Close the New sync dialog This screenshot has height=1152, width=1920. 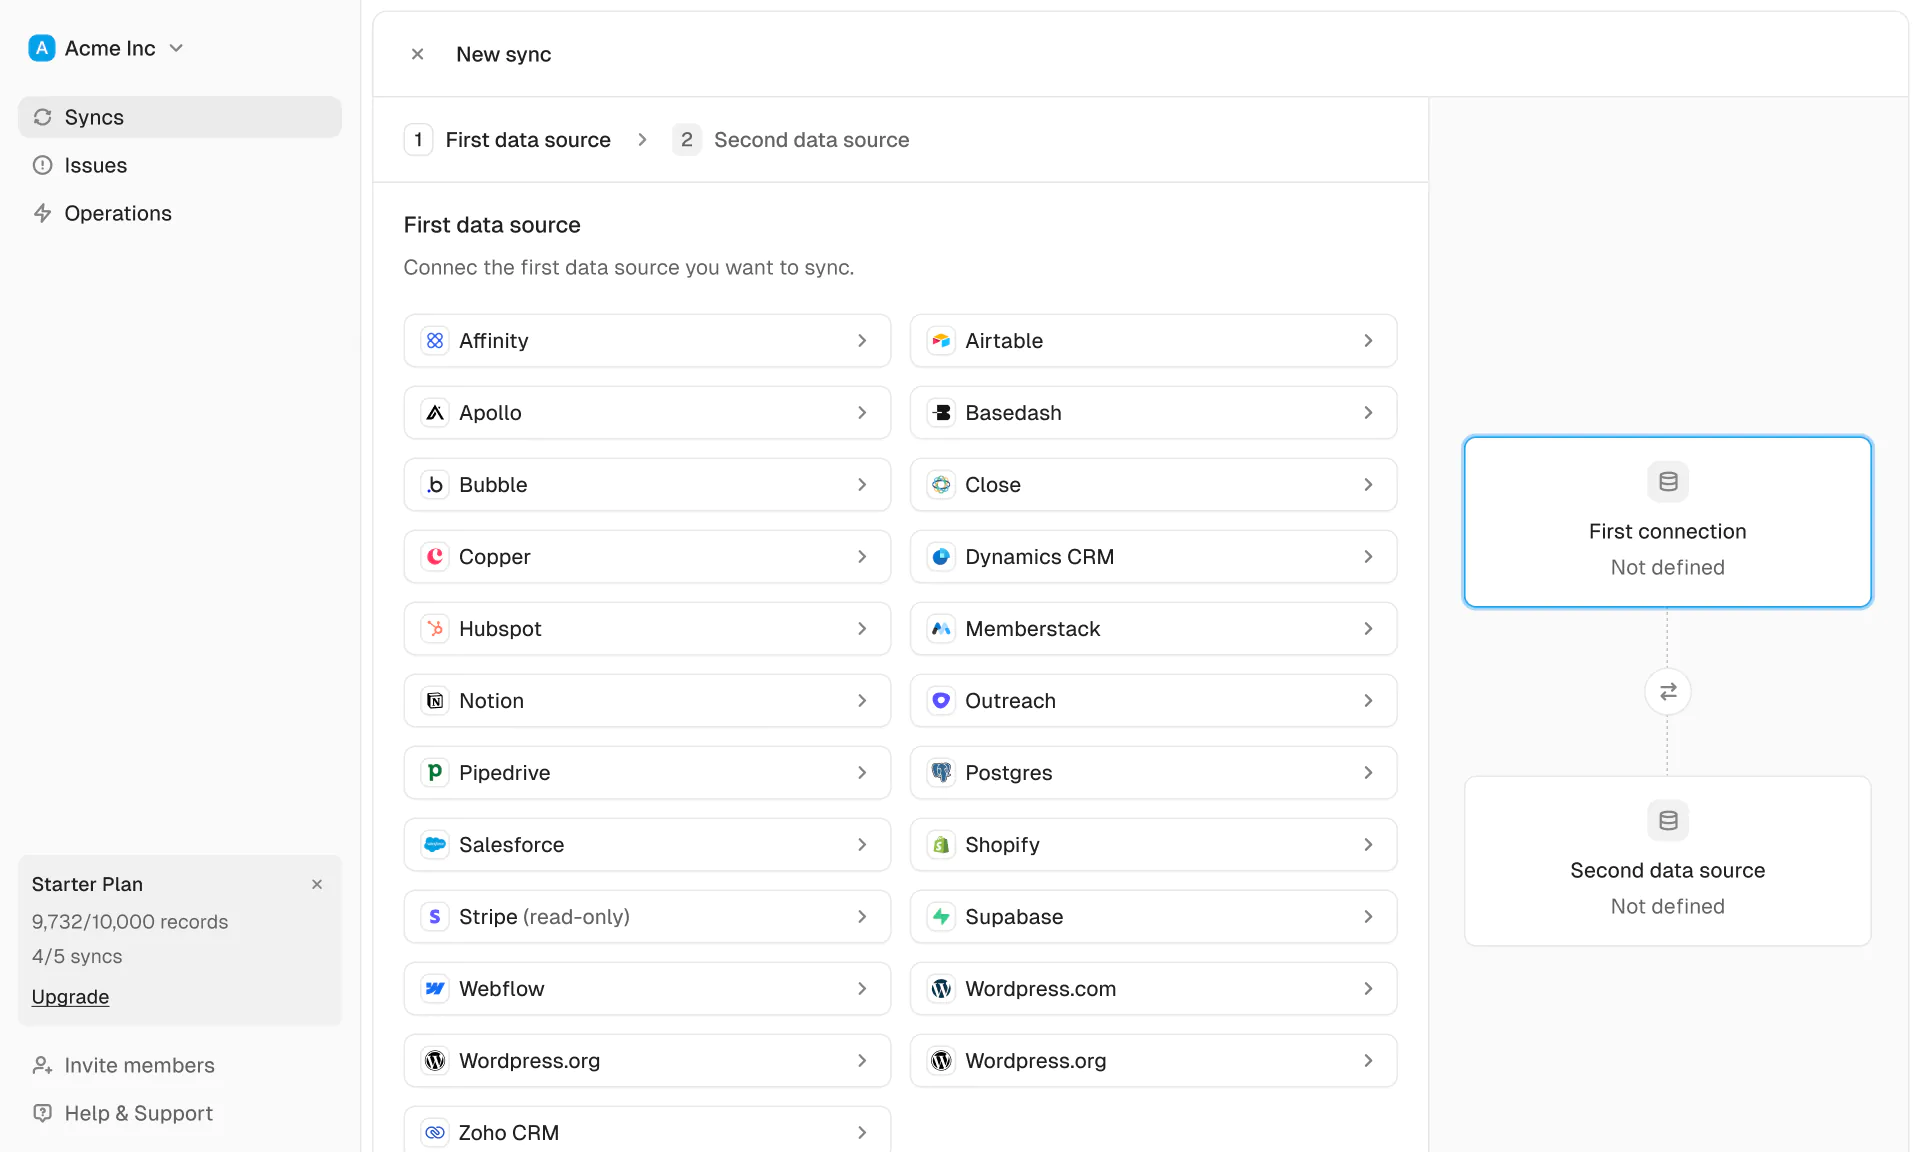(418, 54)
